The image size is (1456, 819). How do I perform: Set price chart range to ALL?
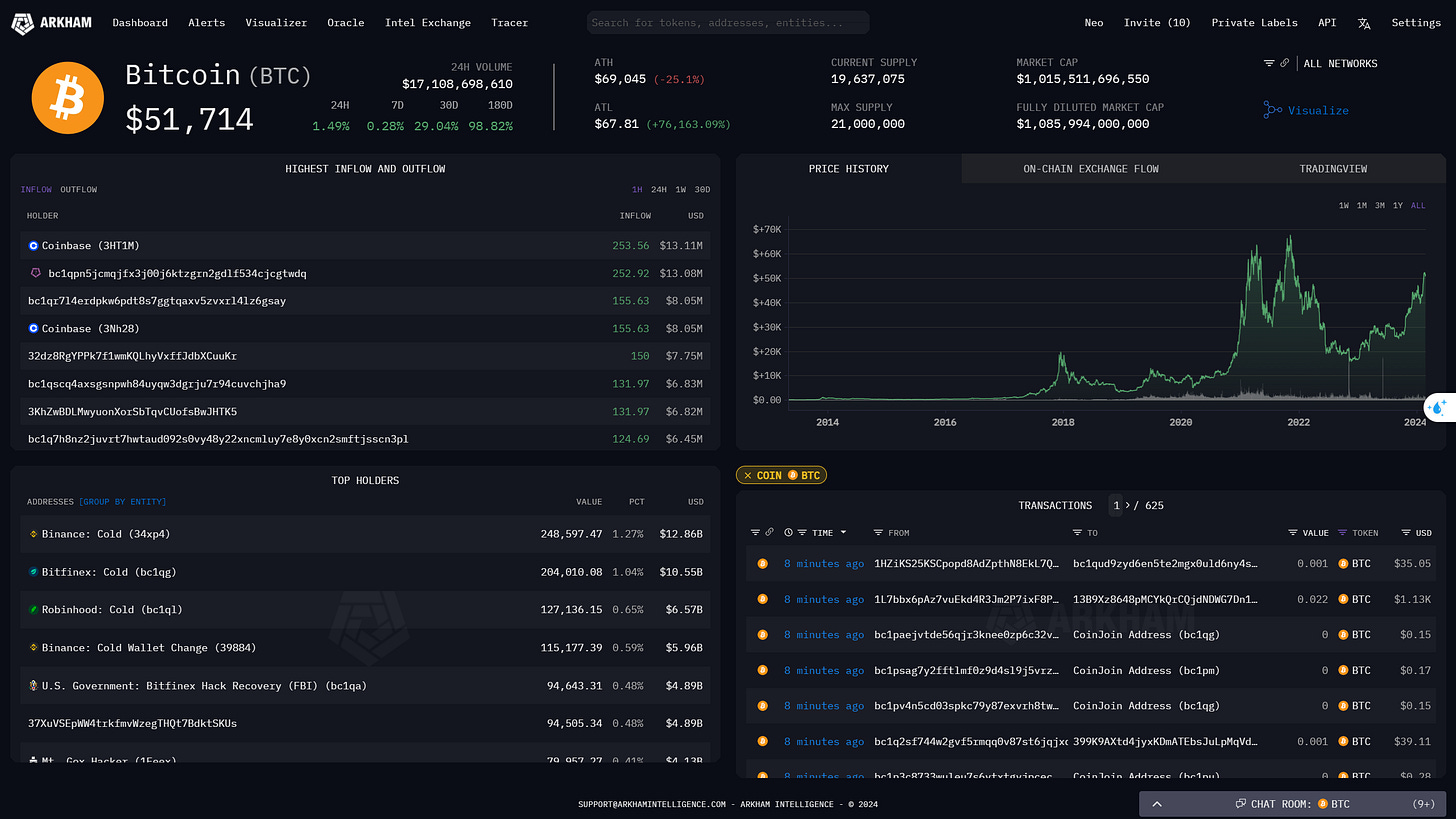point(1418,205)
